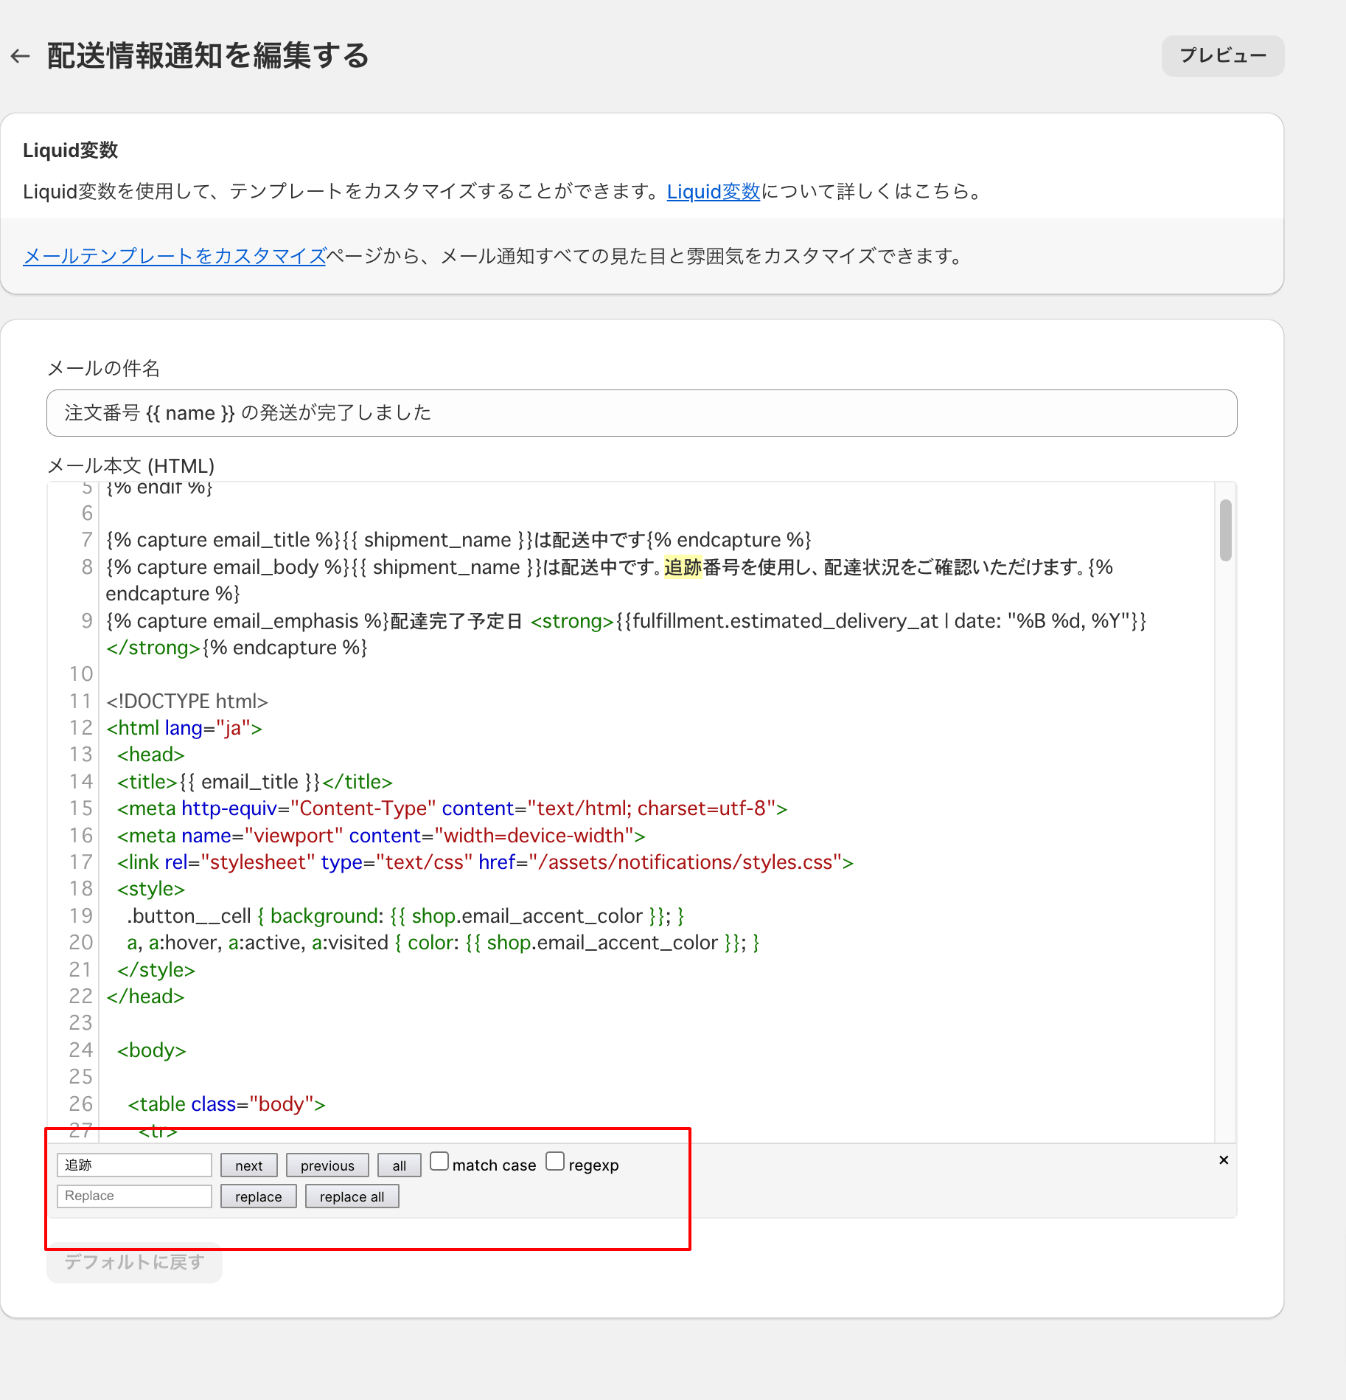
Task: Click the replace all button
Action: (x=352, y=1197)
